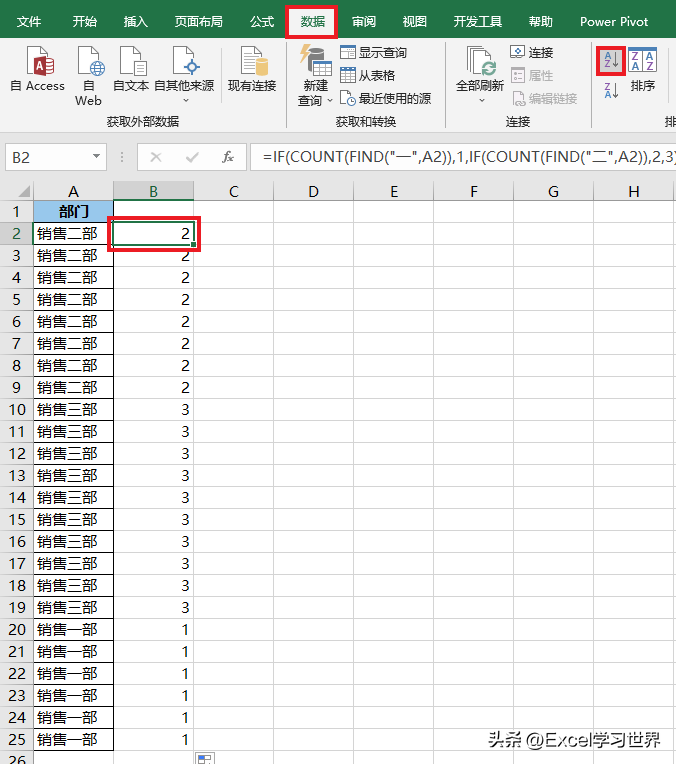Screen dimensions: 676x764
Task: Cancel formula entry X button
Action: 156,157
